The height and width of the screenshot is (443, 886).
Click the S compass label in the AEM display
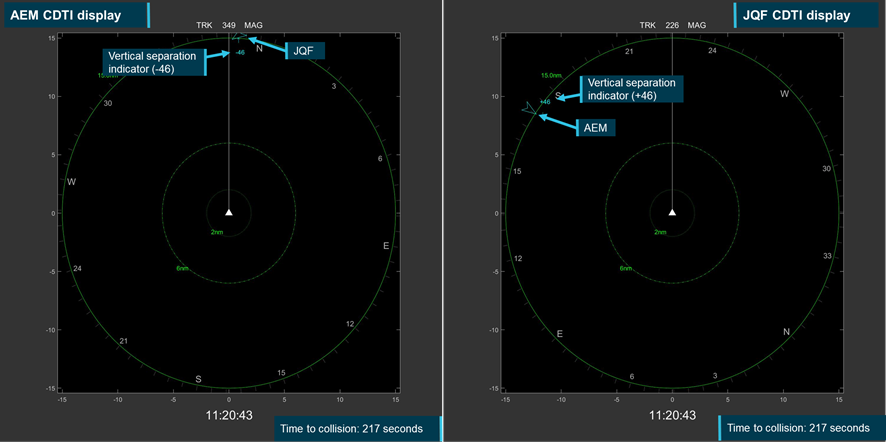(198, 379)
